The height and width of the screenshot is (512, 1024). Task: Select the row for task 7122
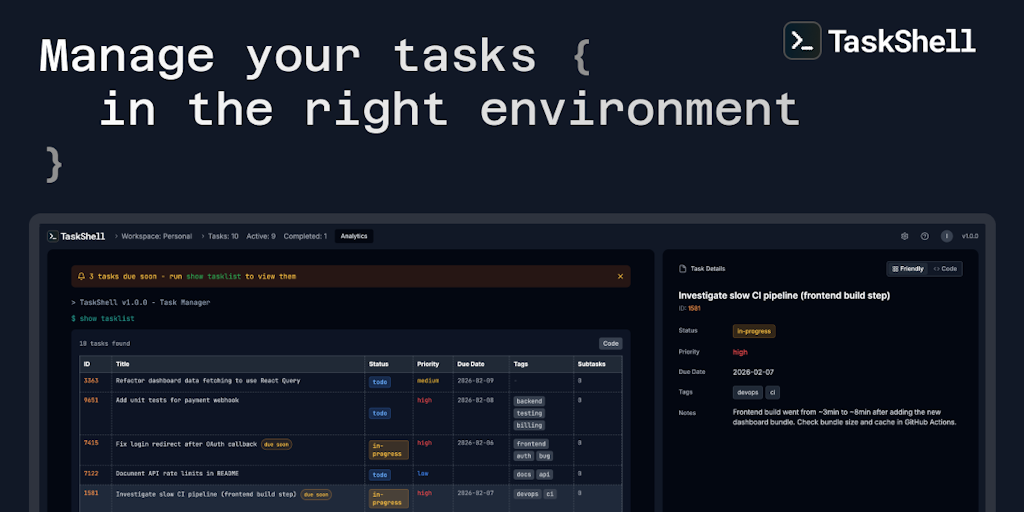click(176, 474)
